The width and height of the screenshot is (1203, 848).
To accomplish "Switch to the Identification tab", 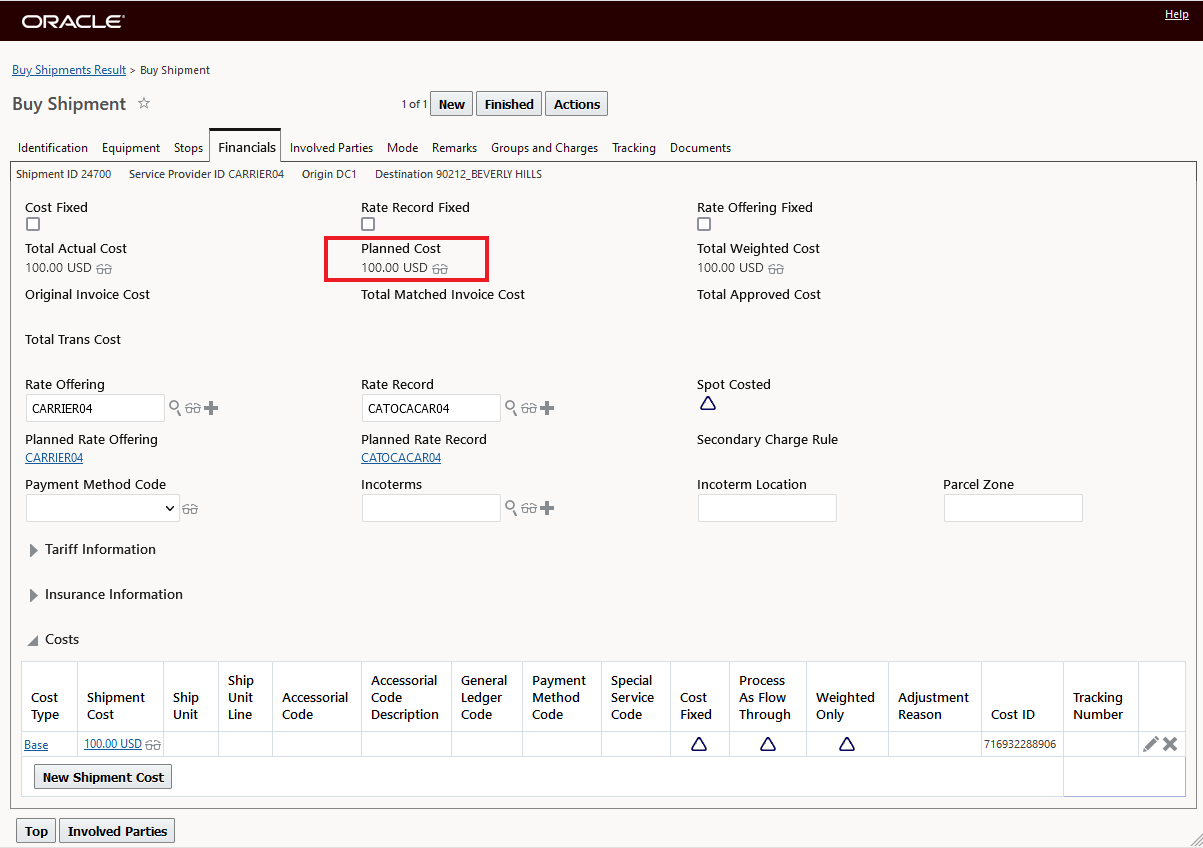I will pyautogui.click(x=53, y=148).
